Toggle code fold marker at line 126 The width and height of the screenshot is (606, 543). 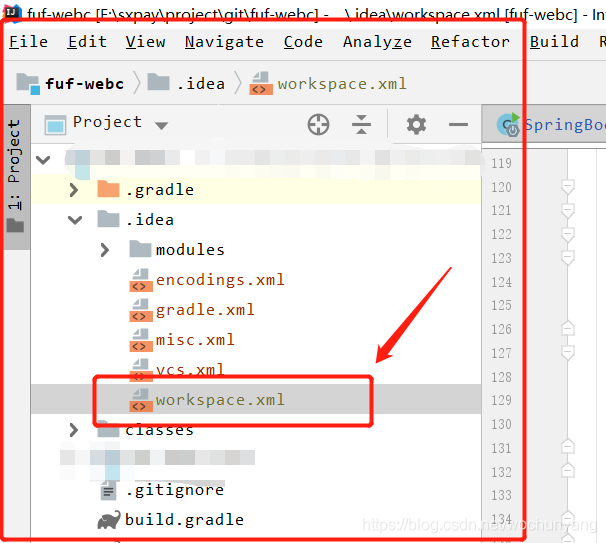pyautogui.click(x=567, y=329)
